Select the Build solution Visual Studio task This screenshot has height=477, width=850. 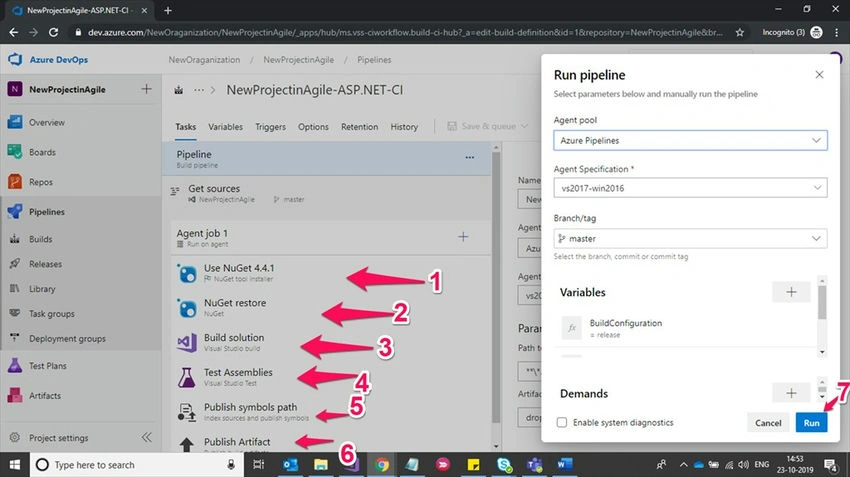pos(234,337)
